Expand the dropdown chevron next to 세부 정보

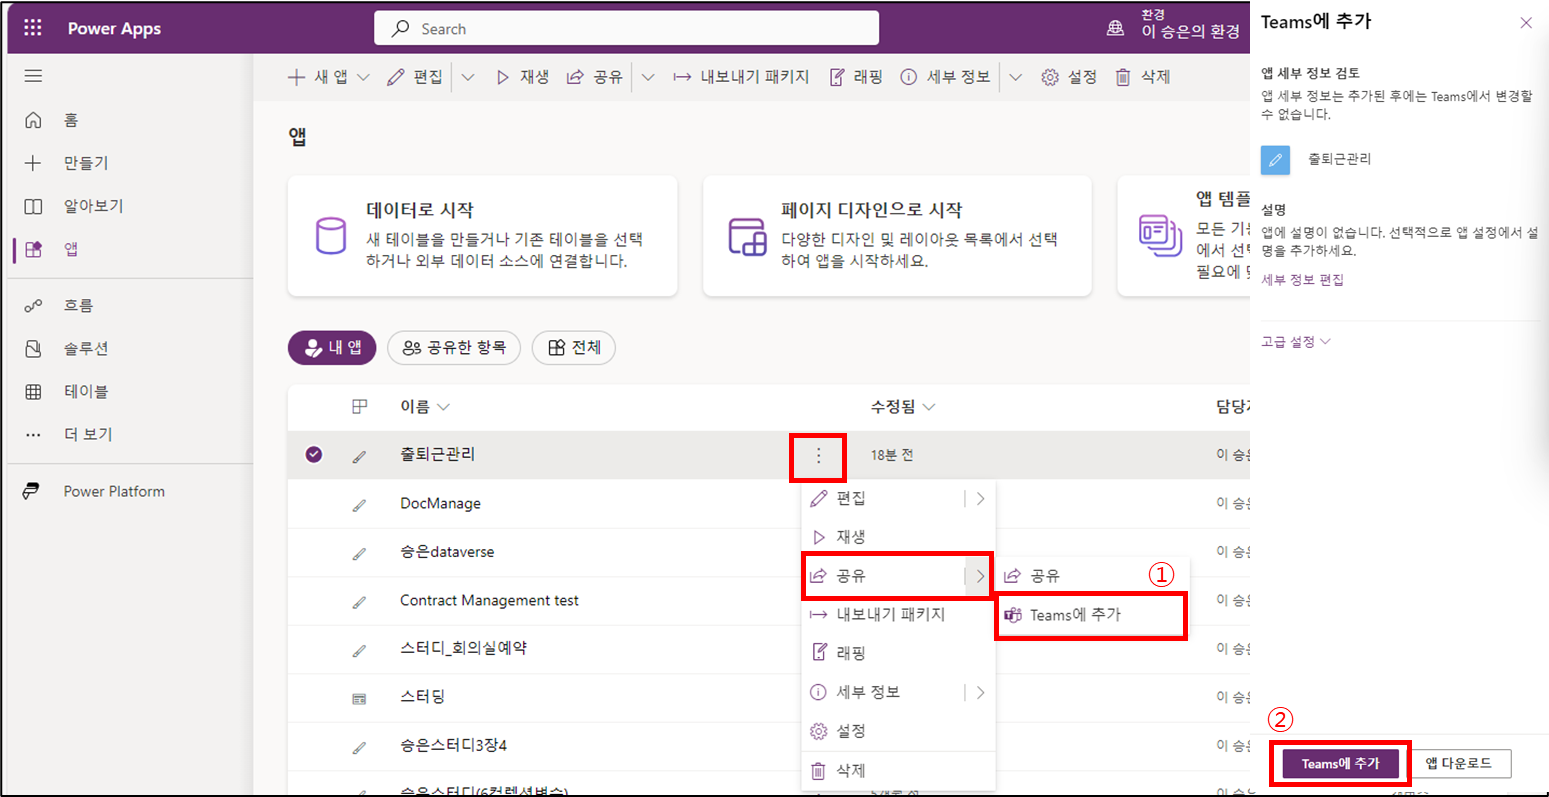pos(1016,77)
